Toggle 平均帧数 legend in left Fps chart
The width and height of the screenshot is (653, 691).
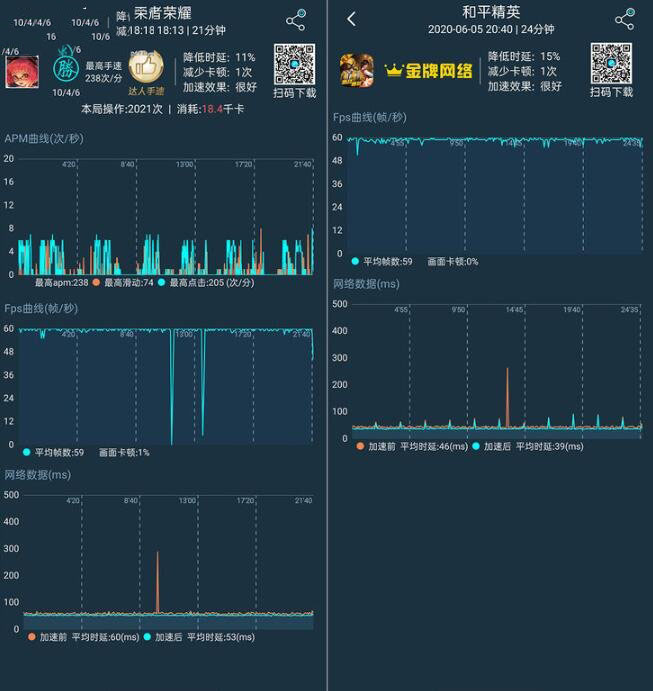59,452
